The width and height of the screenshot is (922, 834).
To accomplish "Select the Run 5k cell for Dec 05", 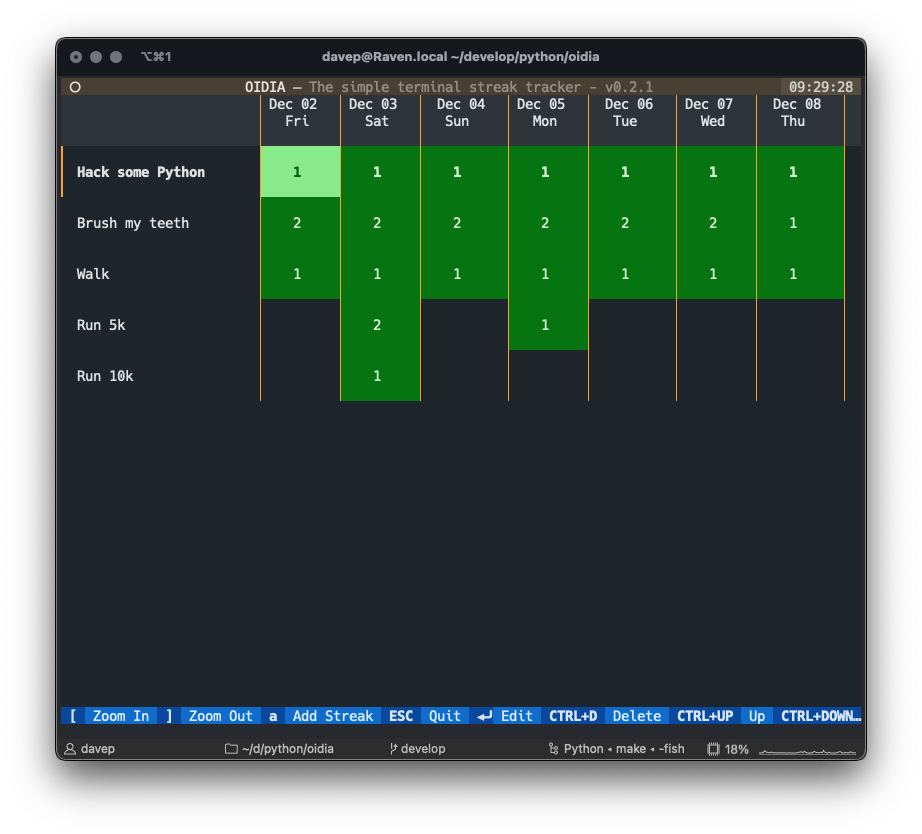I will (545, 325).
